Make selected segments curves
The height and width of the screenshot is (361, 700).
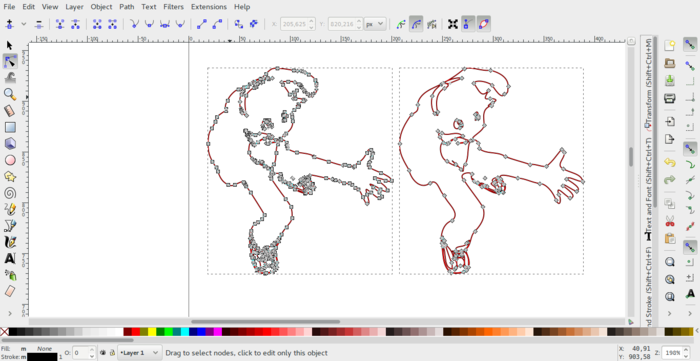pos(217,24)
